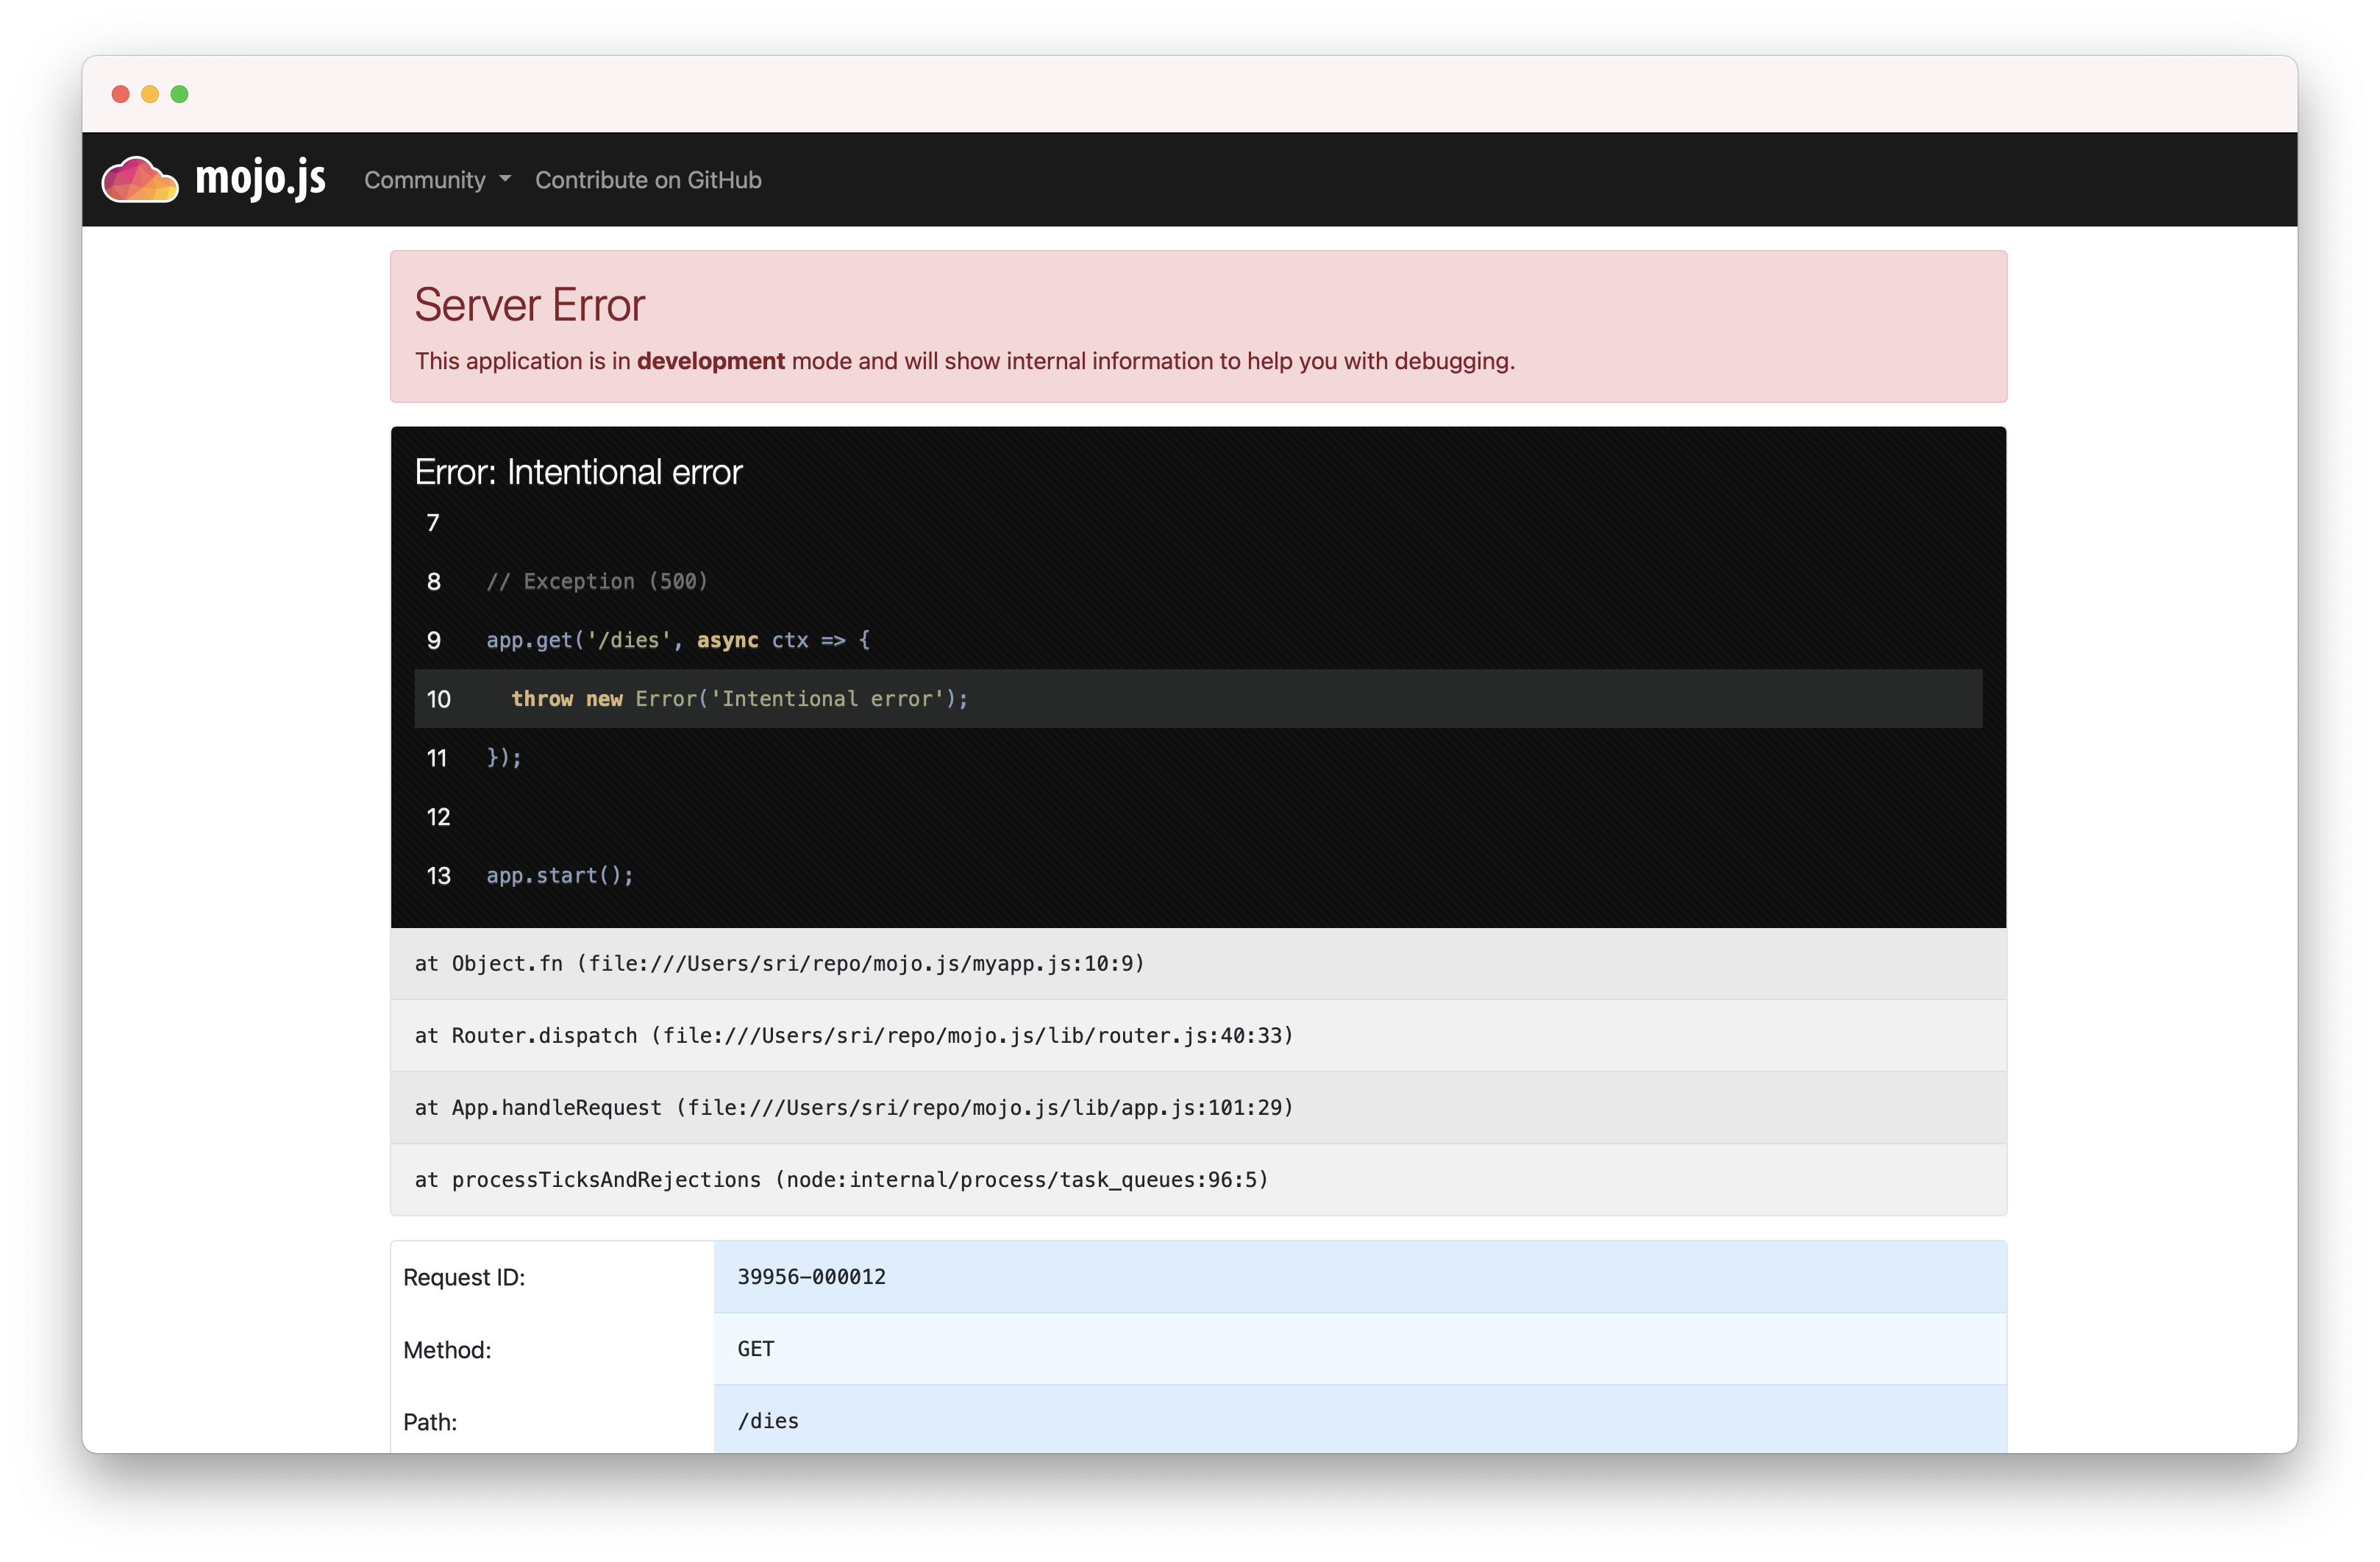Screen dimensions: 2380x1562
Task: Click the 'Method:' label
Action: [x=447, y=1350]
